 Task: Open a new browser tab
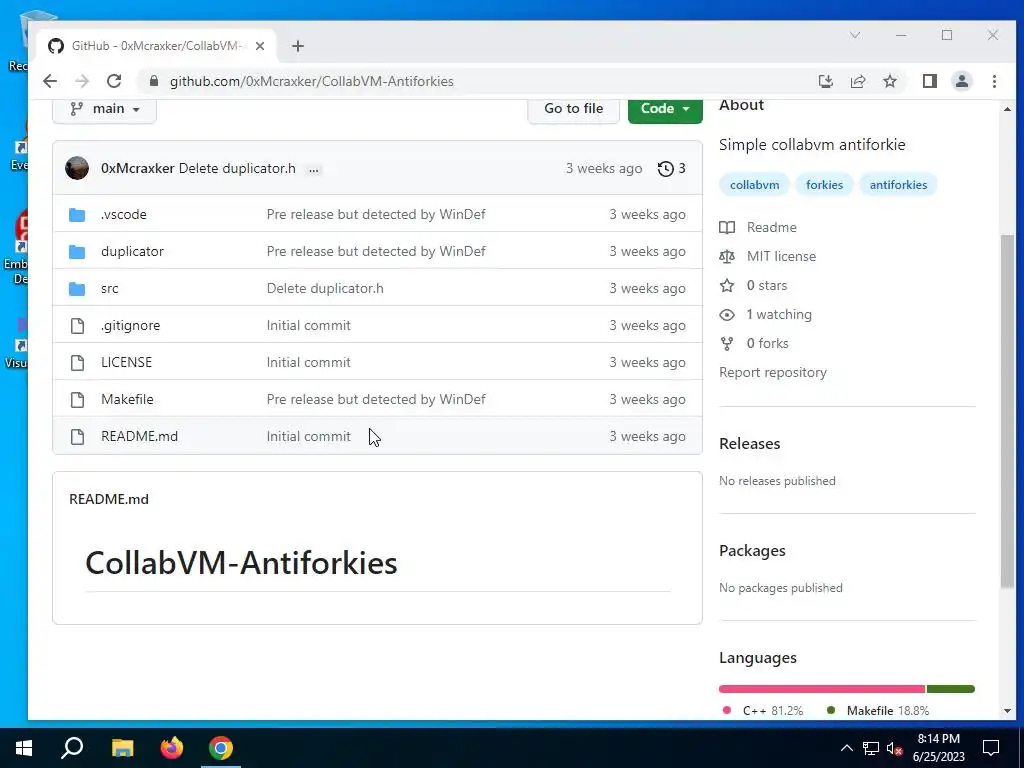coord(298,46)
